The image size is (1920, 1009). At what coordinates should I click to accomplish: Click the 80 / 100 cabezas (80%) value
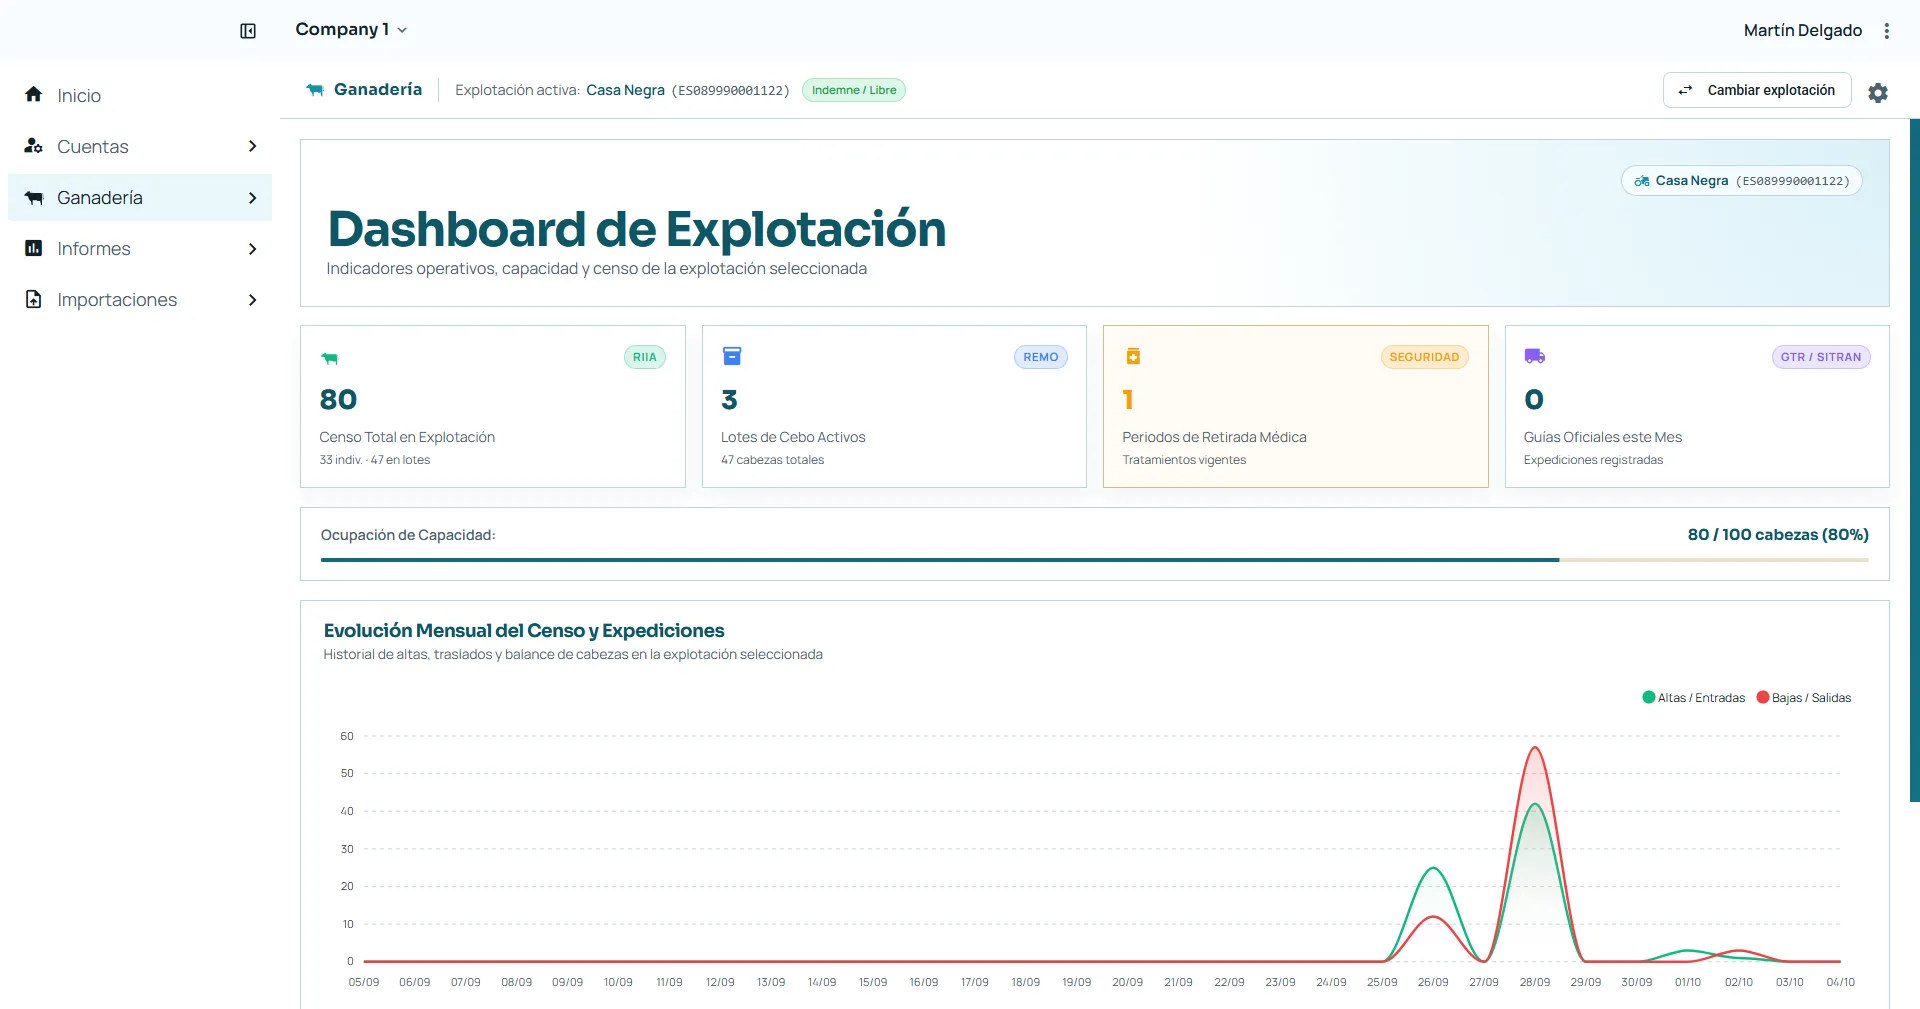click(x=1778, y=535)
